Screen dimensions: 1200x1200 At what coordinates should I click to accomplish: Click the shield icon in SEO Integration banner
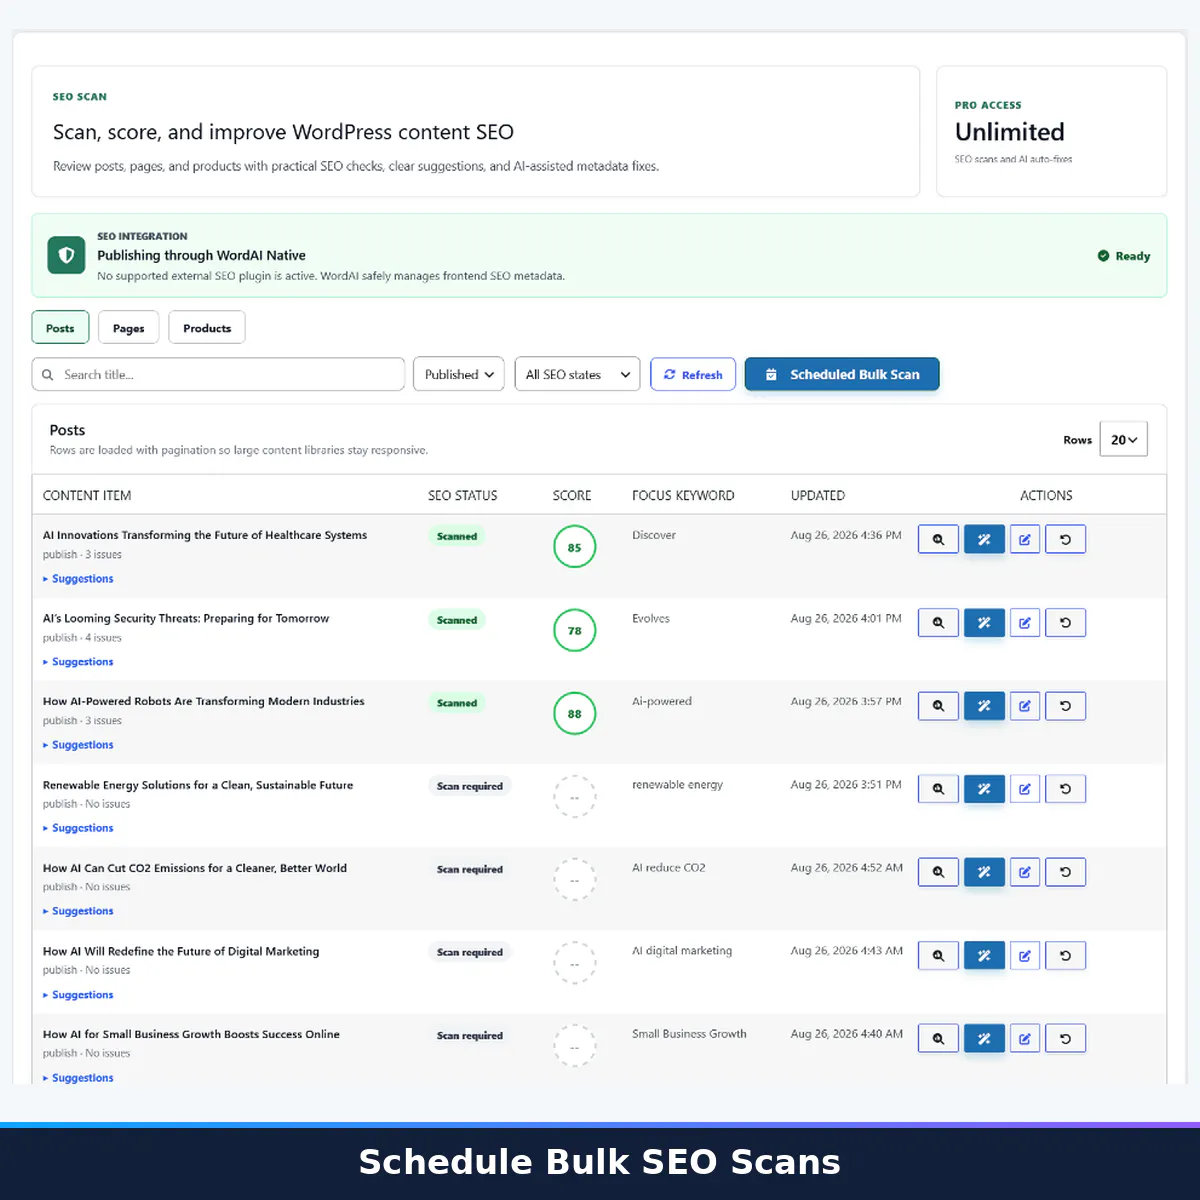(x=67, y=255)
